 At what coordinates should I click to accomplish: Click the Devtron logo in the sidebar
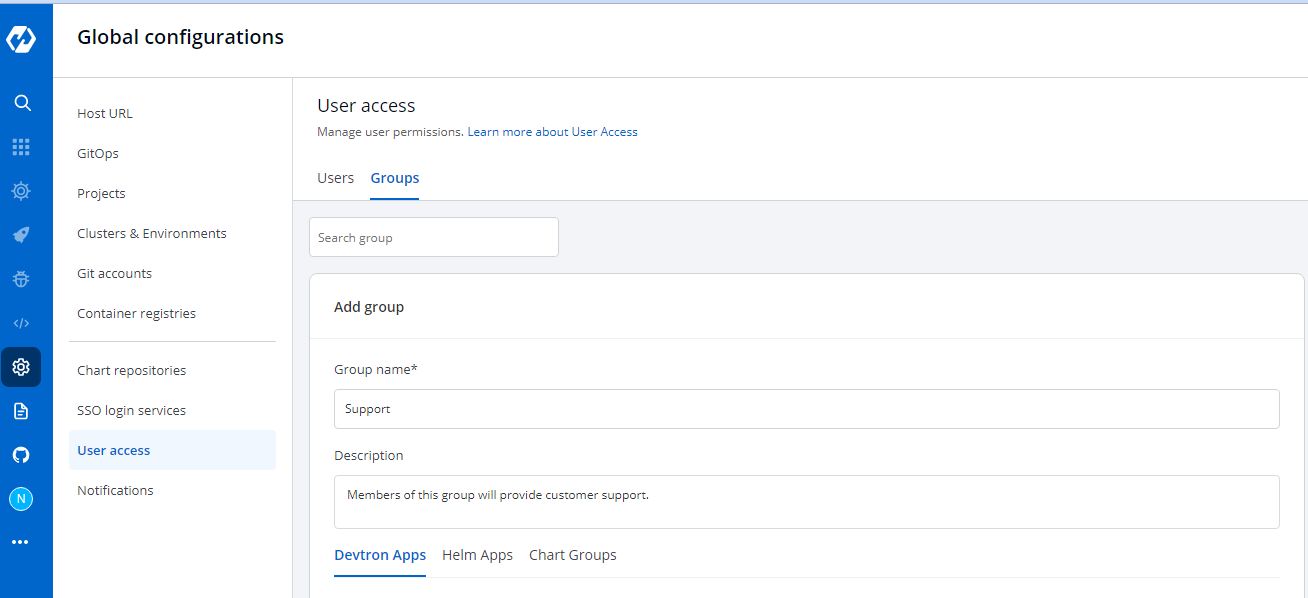coord(21,39)
